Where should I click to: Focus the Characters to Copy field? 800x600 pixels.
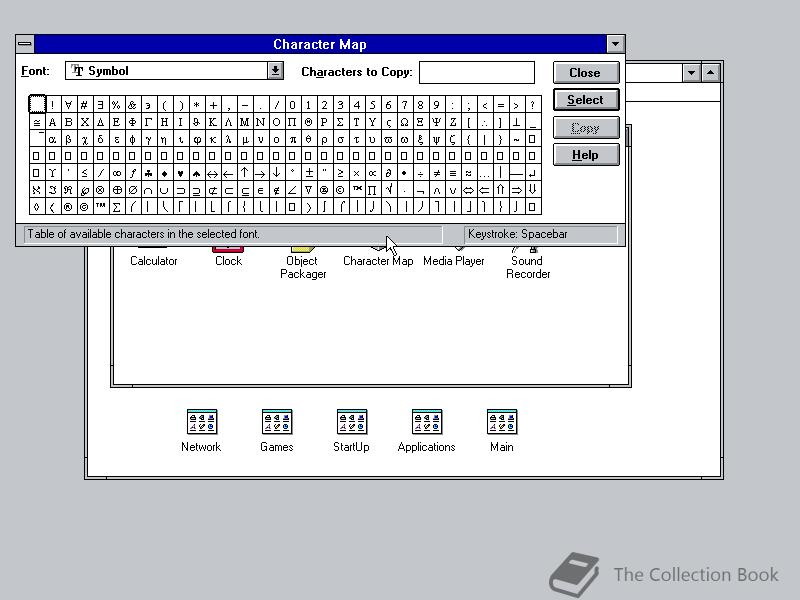tap(477, 72)
